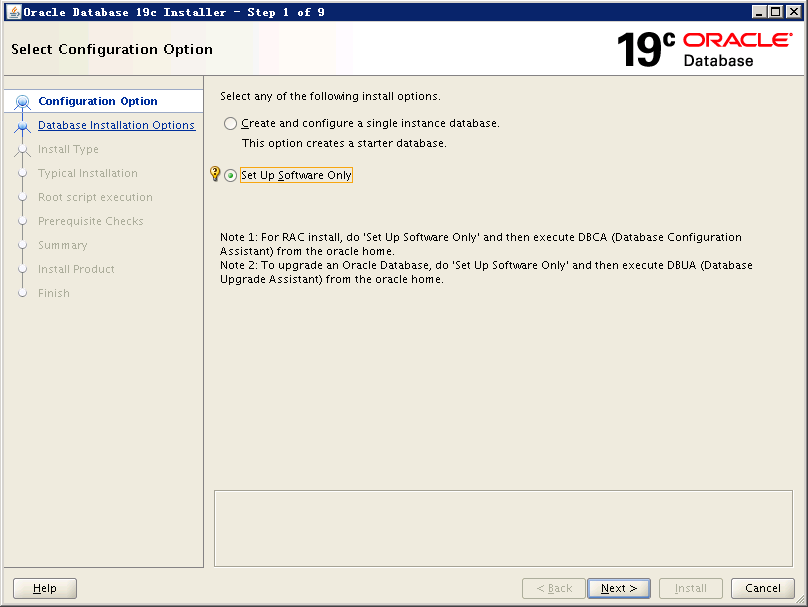The height and width of the screenshot is (607, 808).
Task: Click the Help button
Action: (45, 588)
